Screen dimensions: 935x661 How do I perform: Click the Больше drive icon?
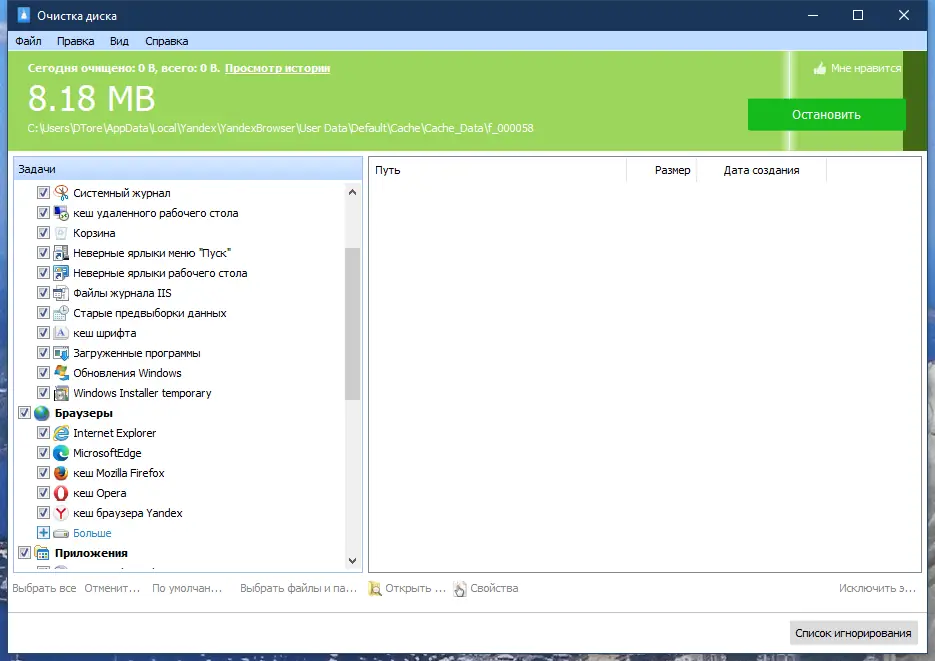click(61, 533)
